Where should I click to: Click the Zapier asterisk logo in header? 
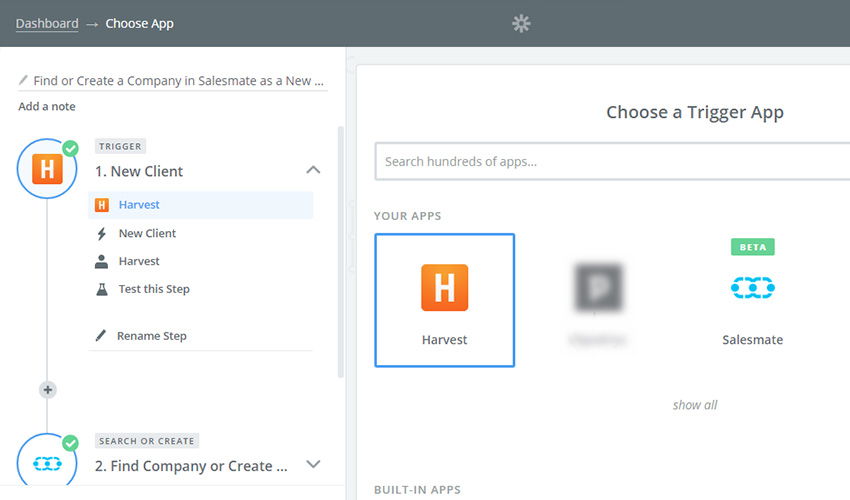coord(521,23)
